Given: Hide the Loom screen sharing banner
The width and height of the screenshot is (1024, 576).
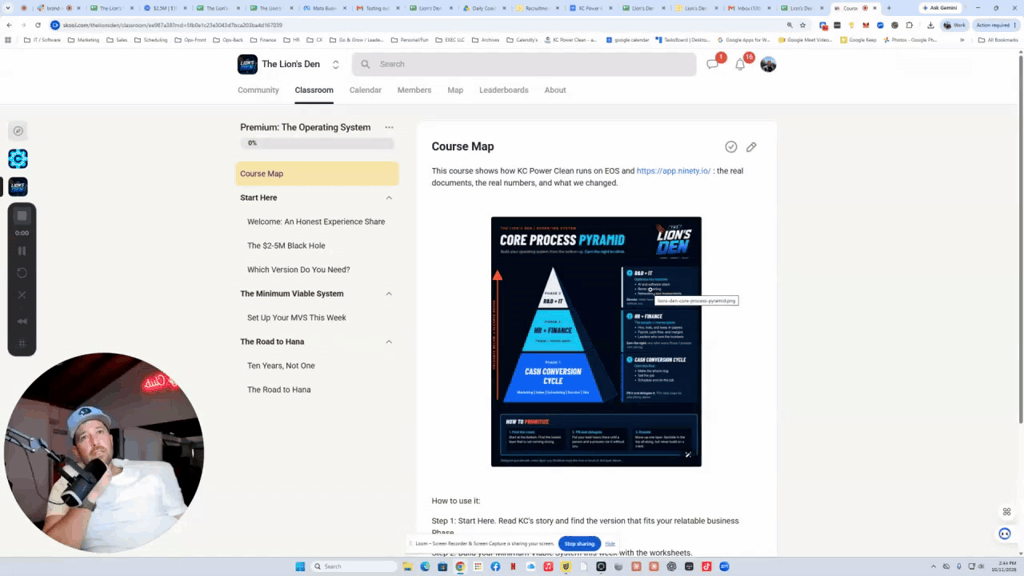Looking at the screenshot, I should click(x=610, y=543).
